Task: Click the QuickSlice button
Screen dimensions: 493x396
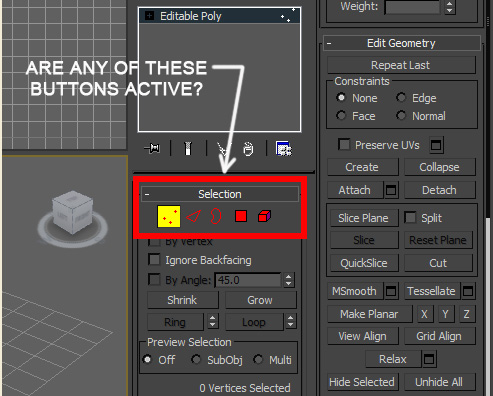Action: point(364,263)
